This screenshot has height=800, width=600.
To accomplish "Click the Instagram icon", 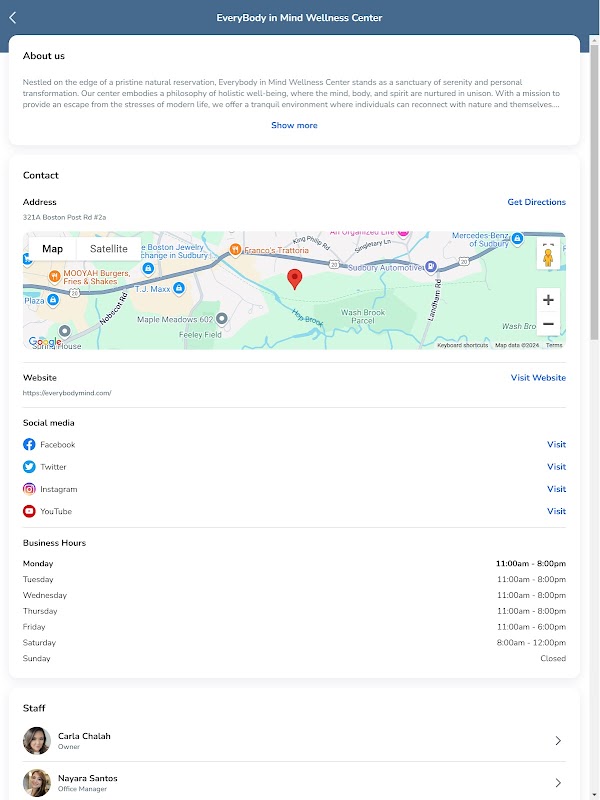I will (29, 489).
